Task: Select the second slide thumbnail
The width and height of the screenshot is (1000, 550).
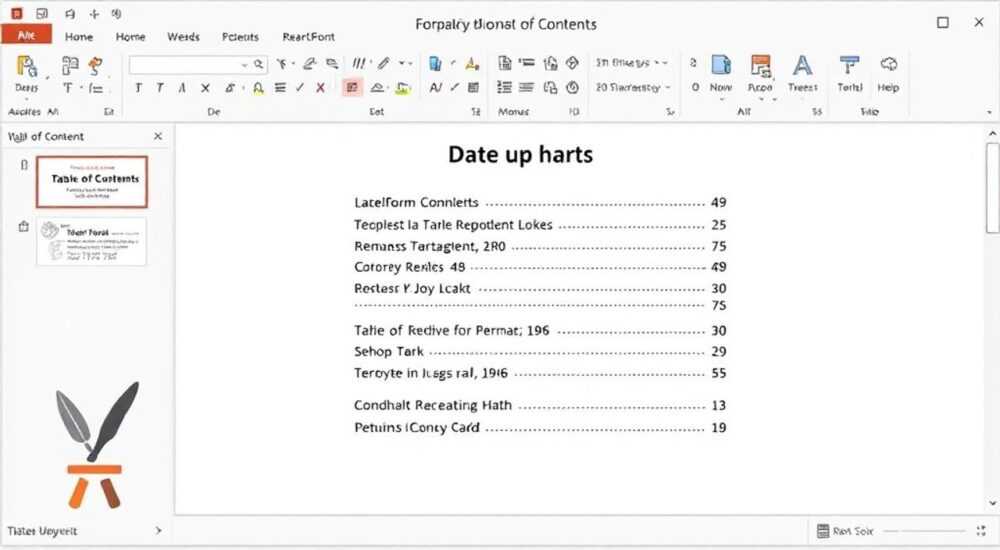Action: click(91, 241)
